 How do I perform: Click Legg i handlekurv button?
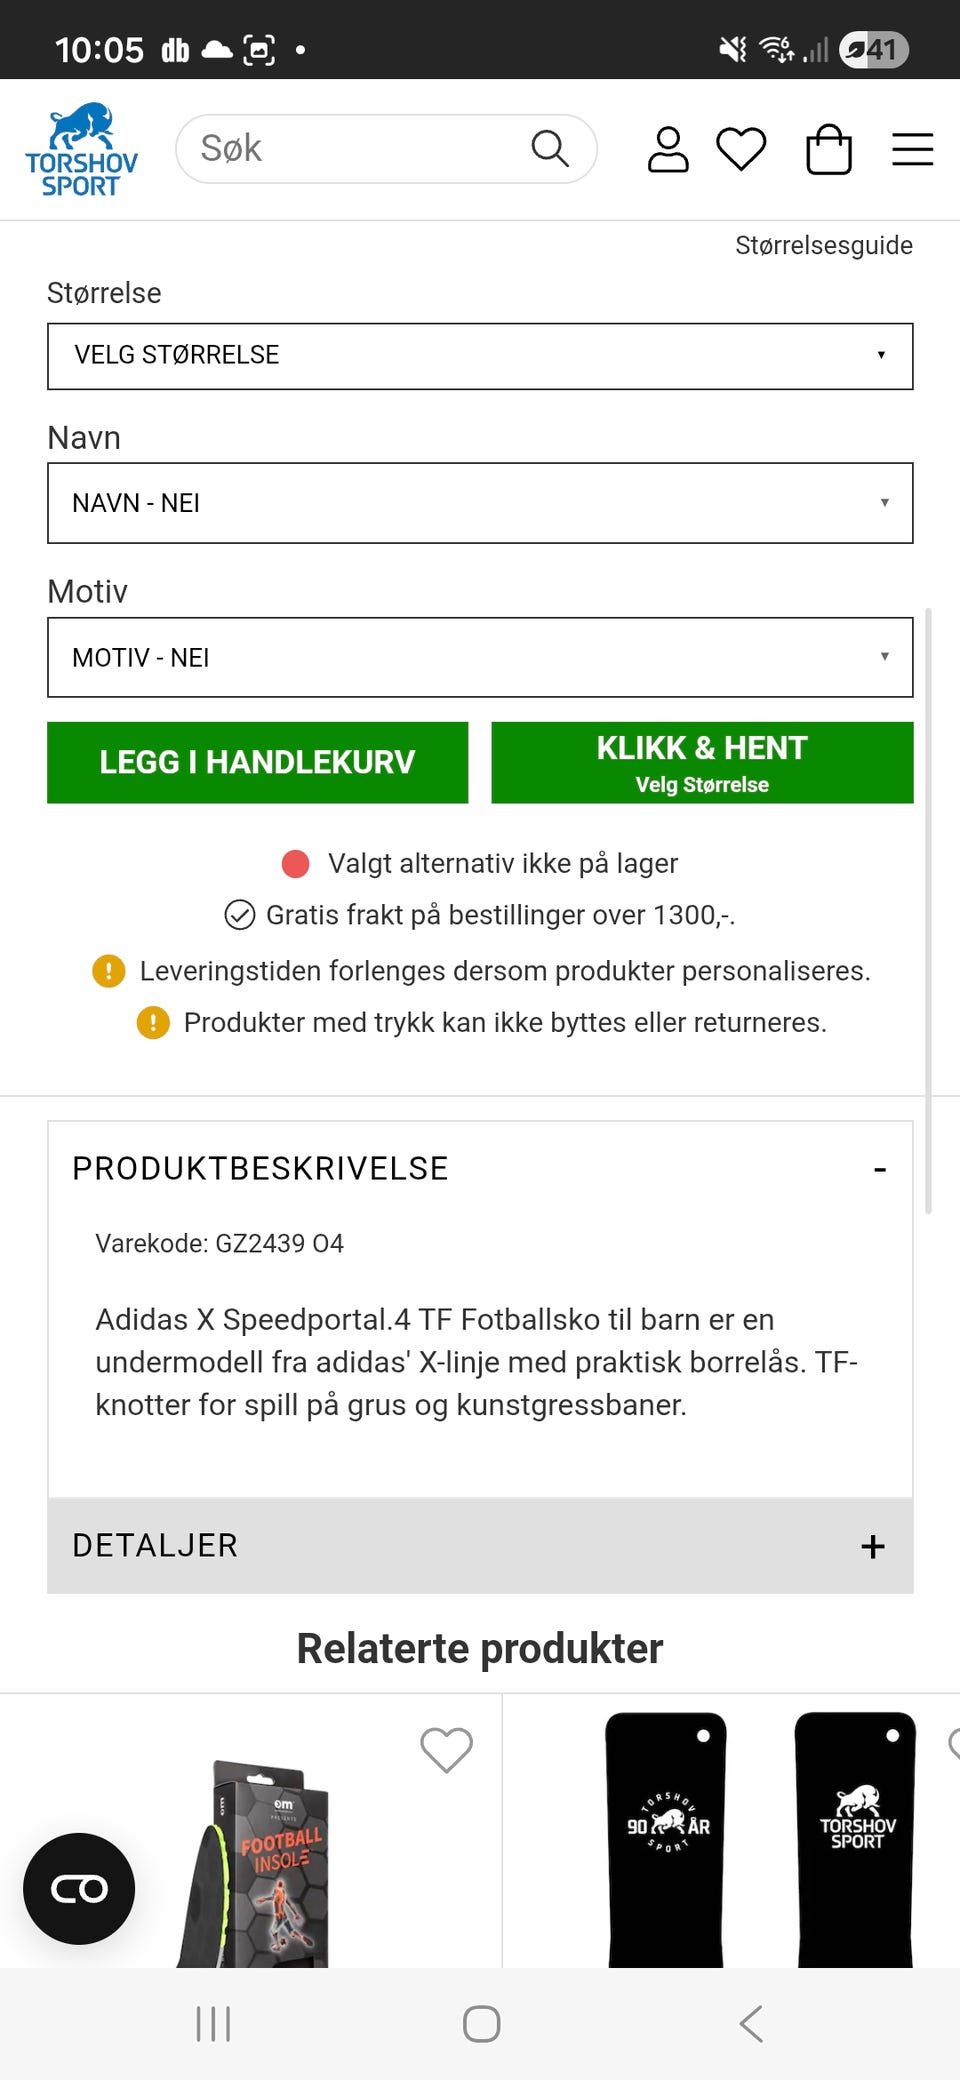257,762
